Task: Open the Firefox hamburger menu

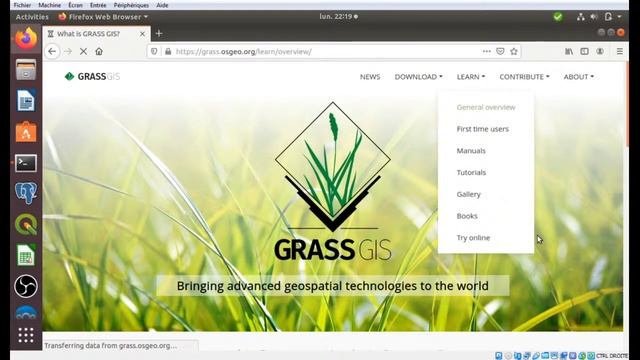Action: (620, 51)
